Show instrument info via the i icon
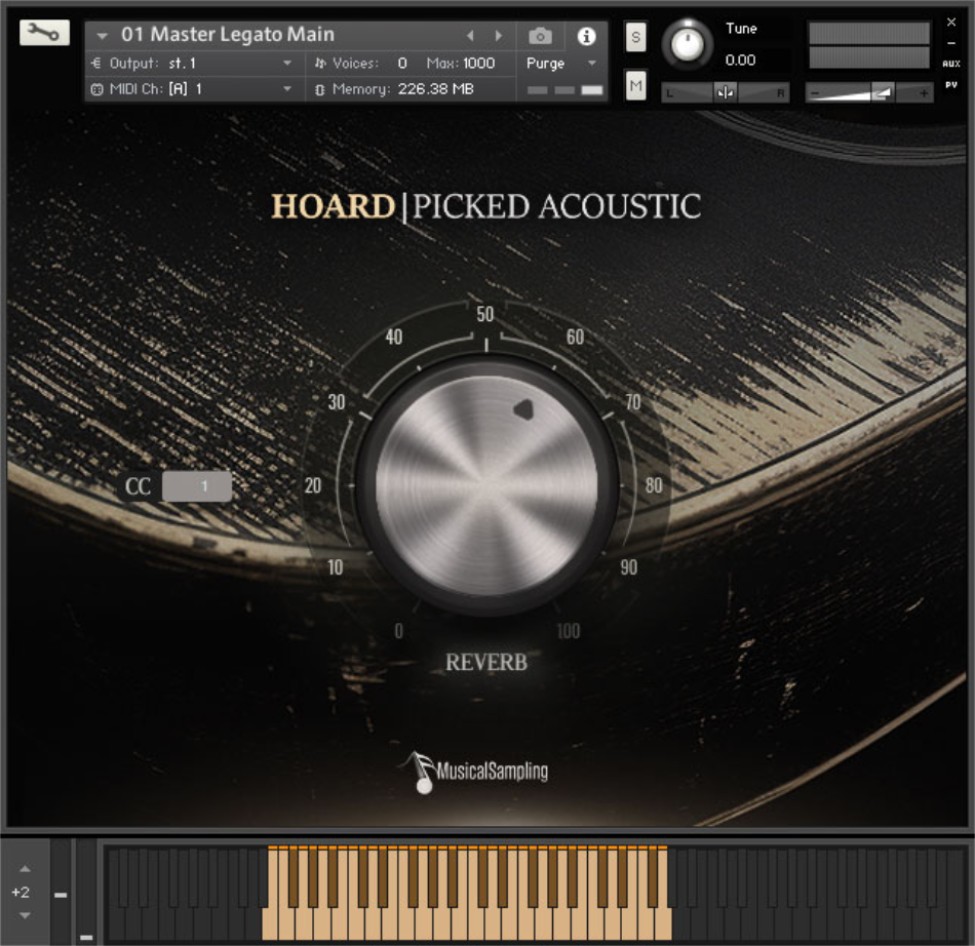 point(587,34)
